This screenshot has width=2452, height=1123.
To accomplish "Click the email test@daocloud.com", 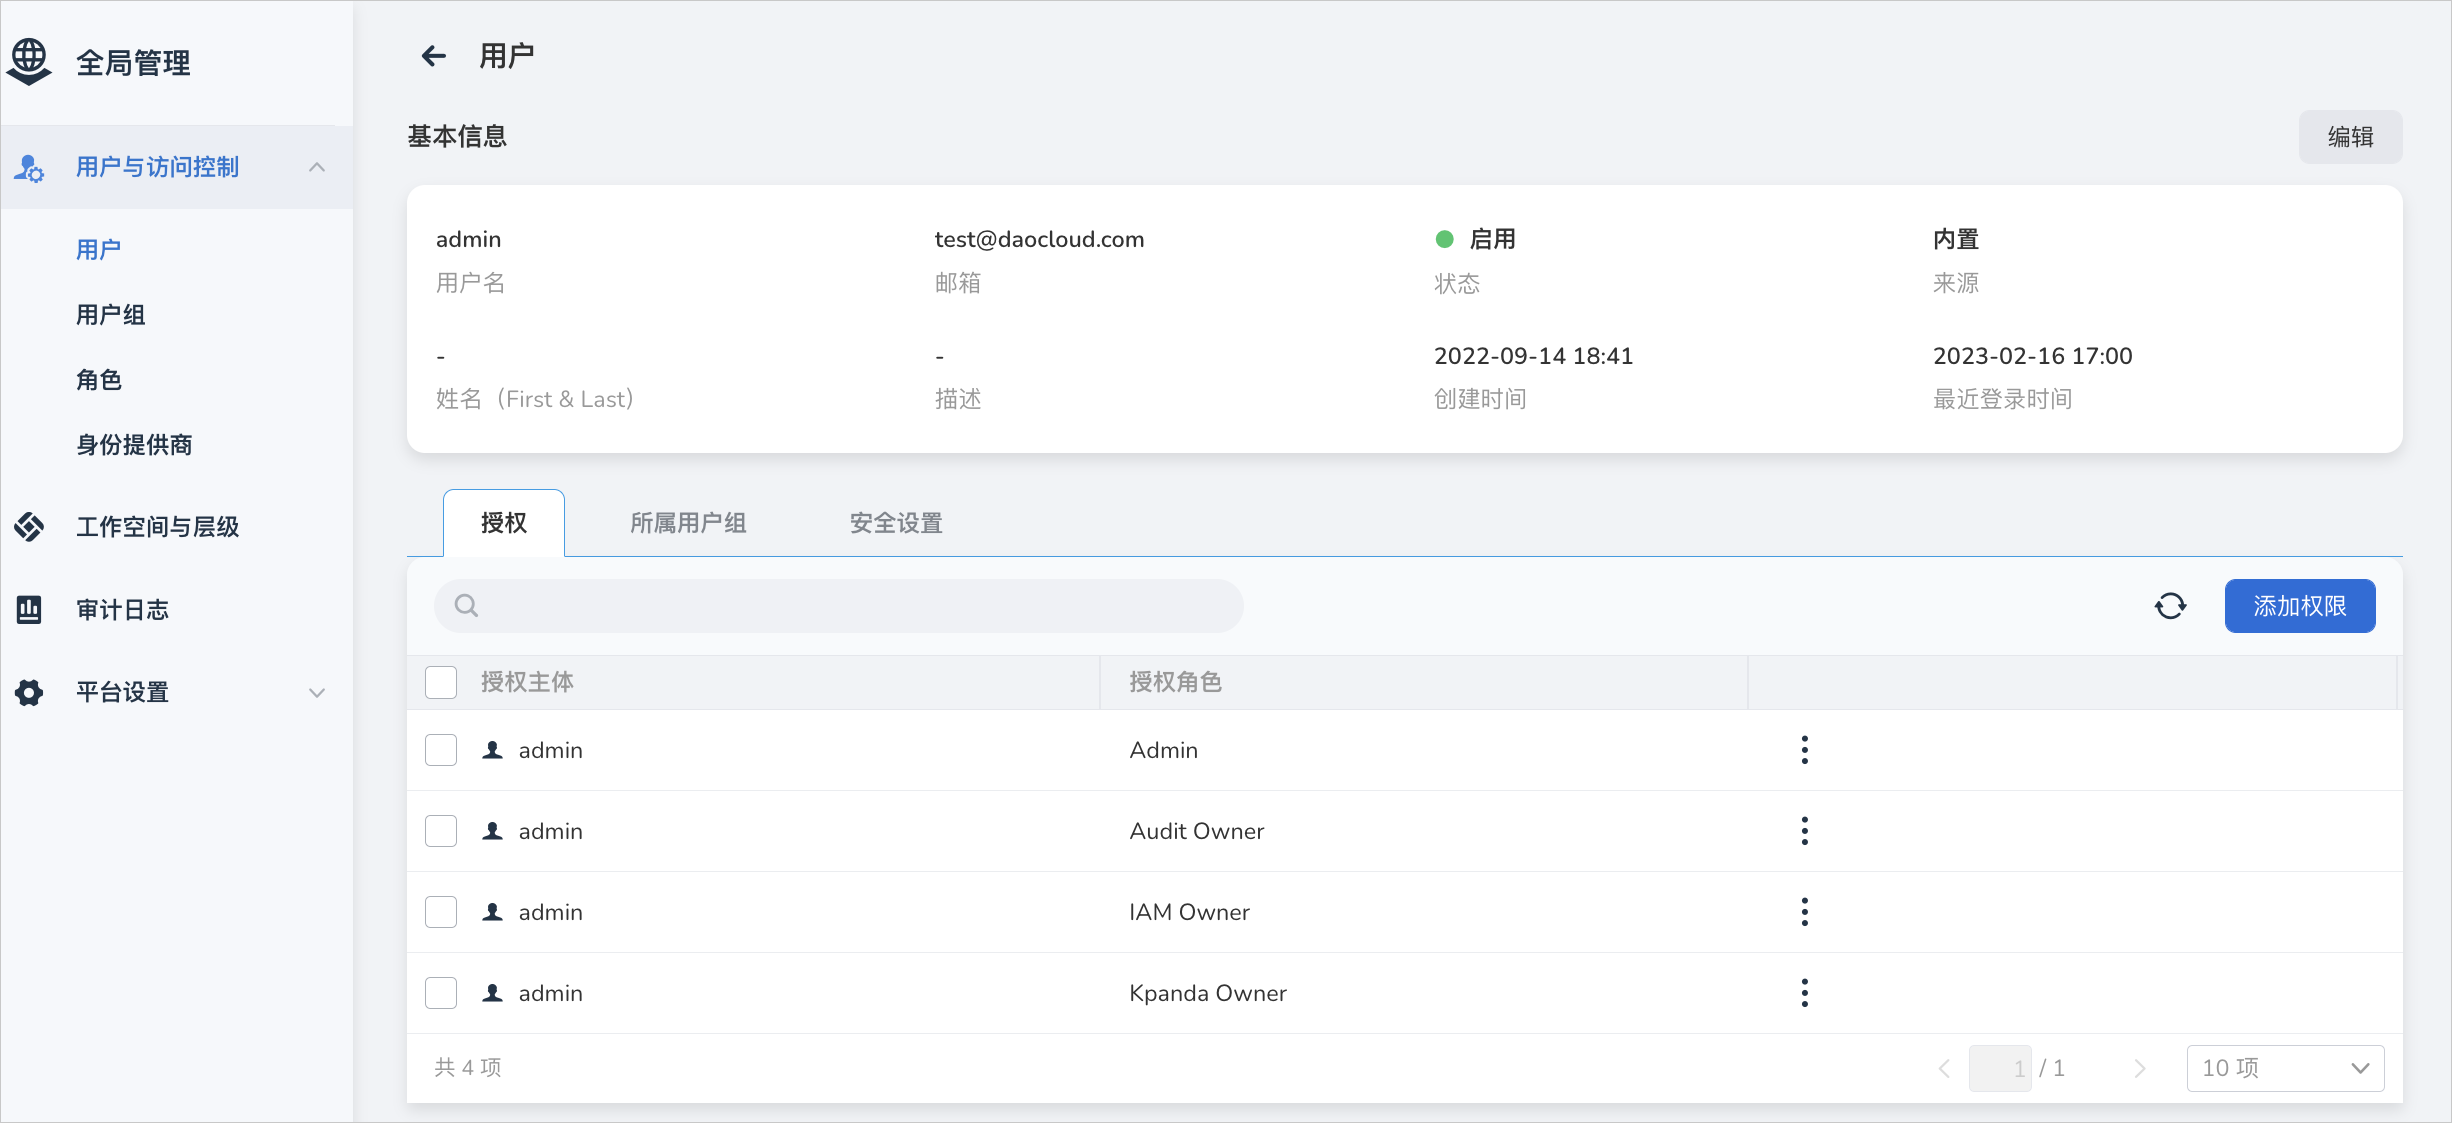I will click(x=1039, y=239).
